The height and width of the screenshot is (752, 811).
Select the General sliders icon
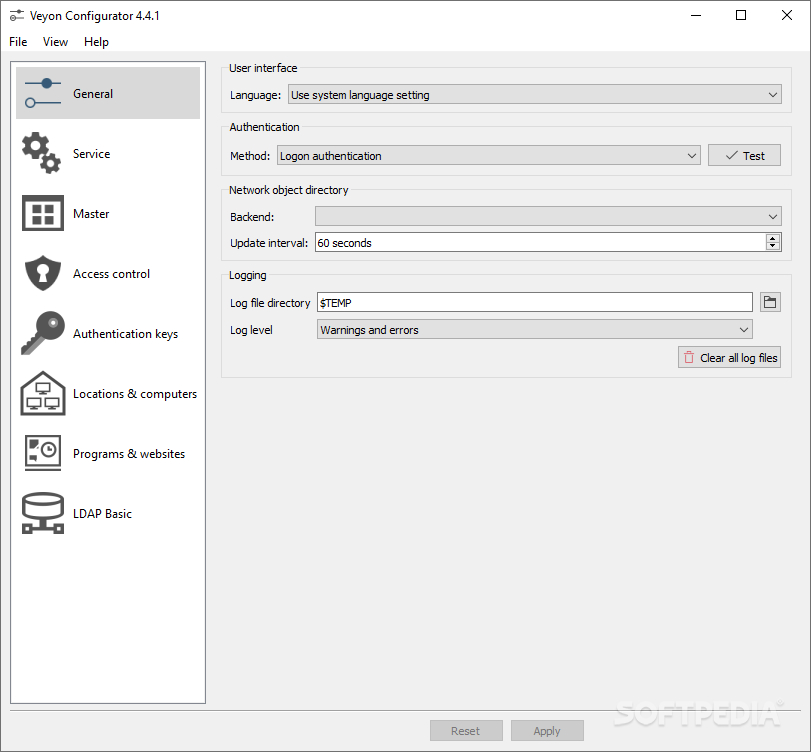pyautogui.click(x=43, y=93)
